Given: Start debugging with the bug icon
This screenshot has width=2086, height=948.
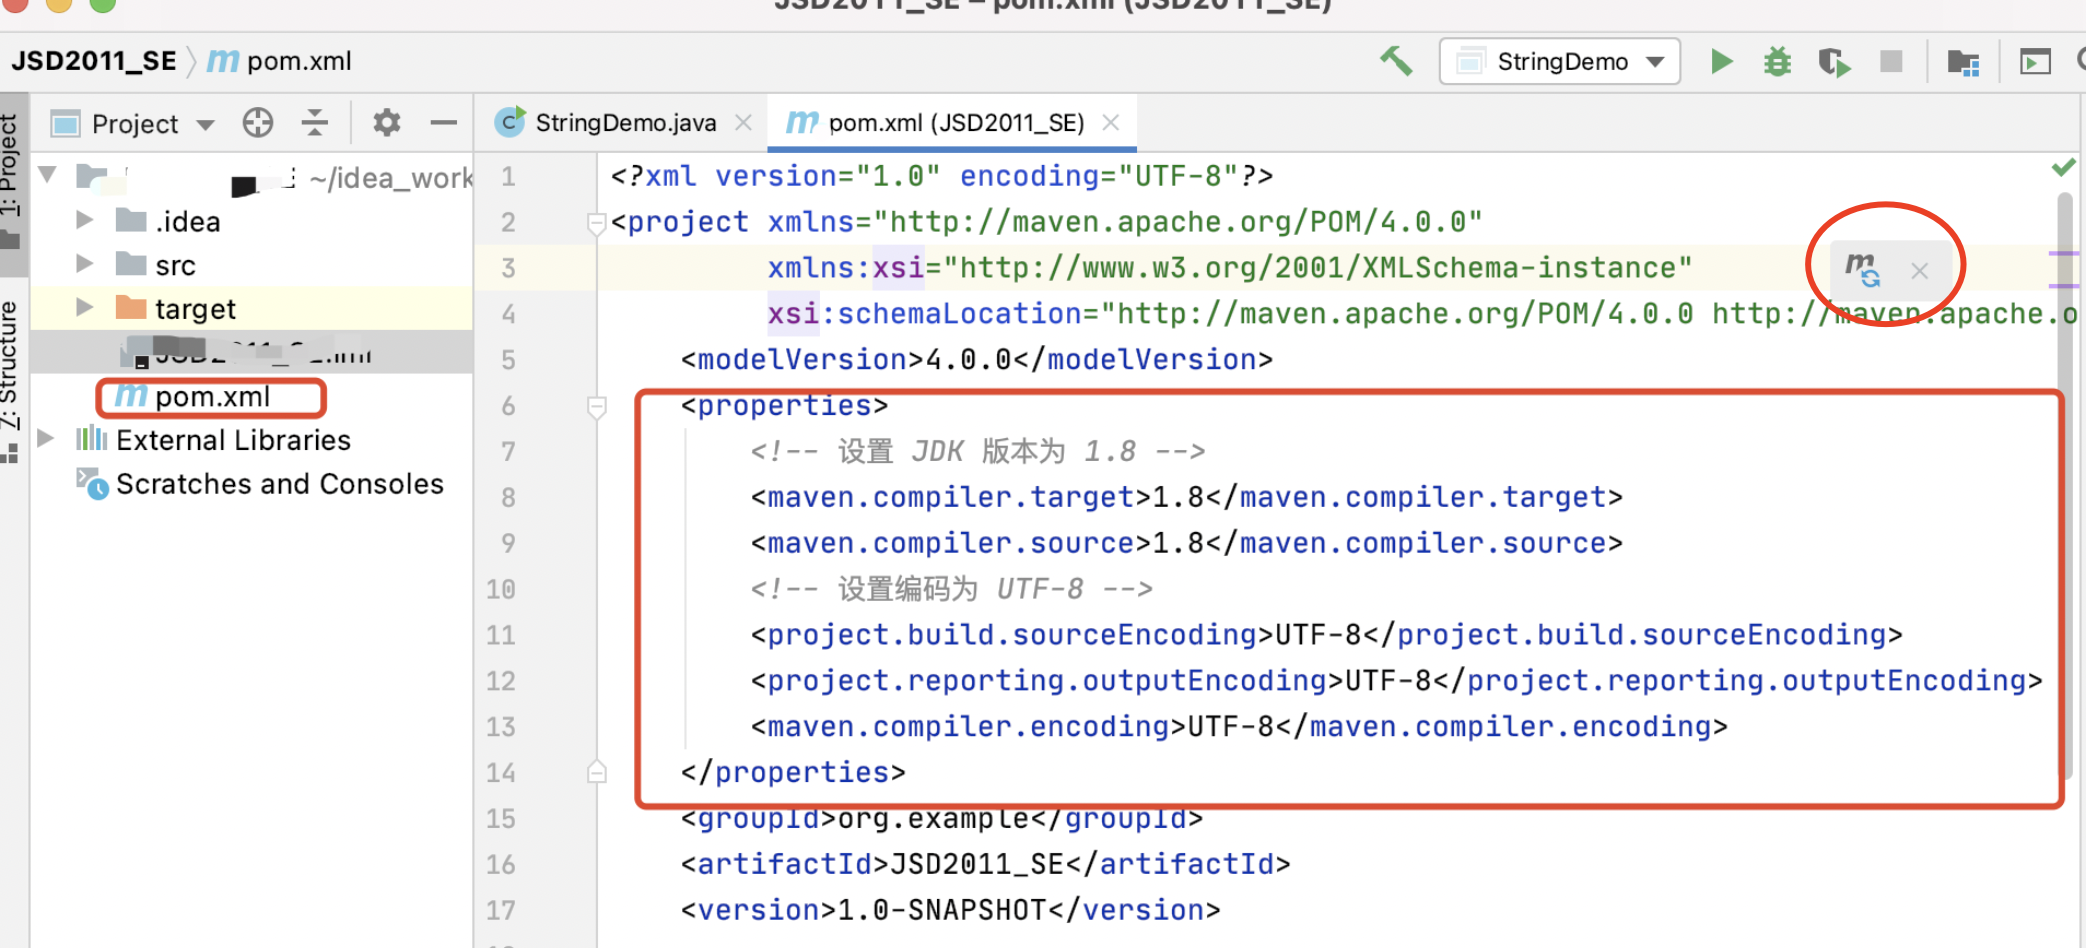Looking at the screenshot, I should (x=1777, y=61).
